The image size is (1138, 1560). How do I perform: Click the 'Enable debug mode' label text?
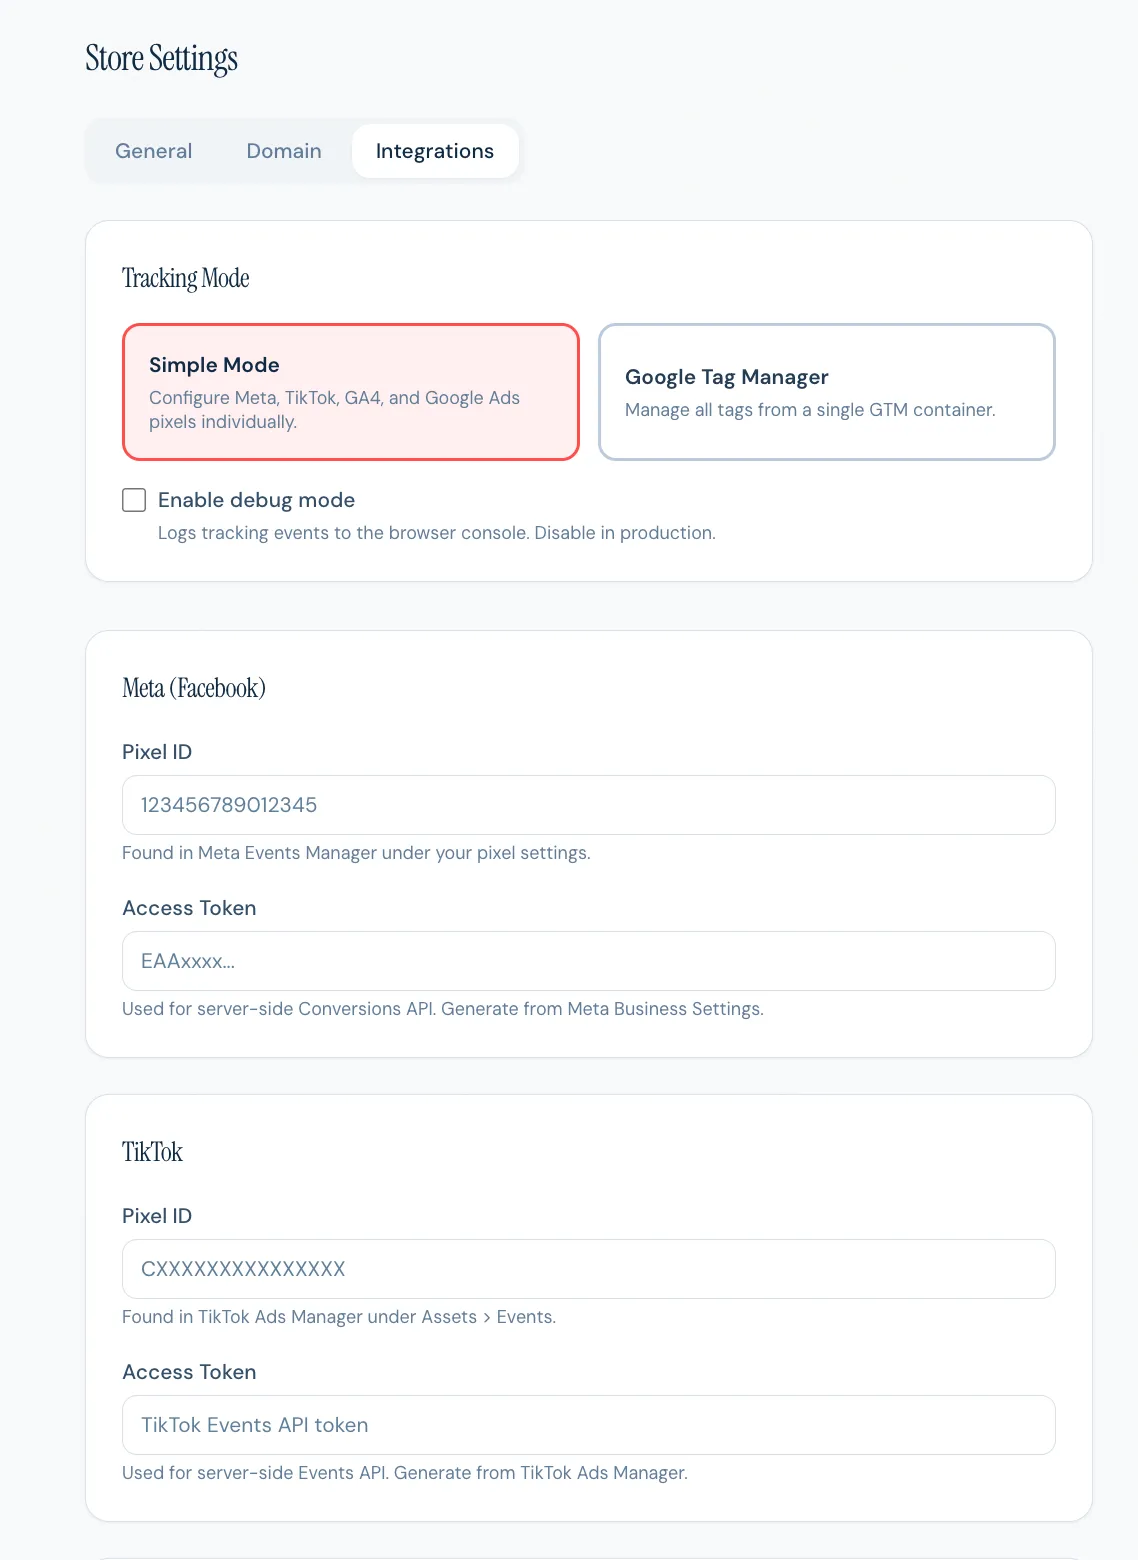tap(256, 500)
